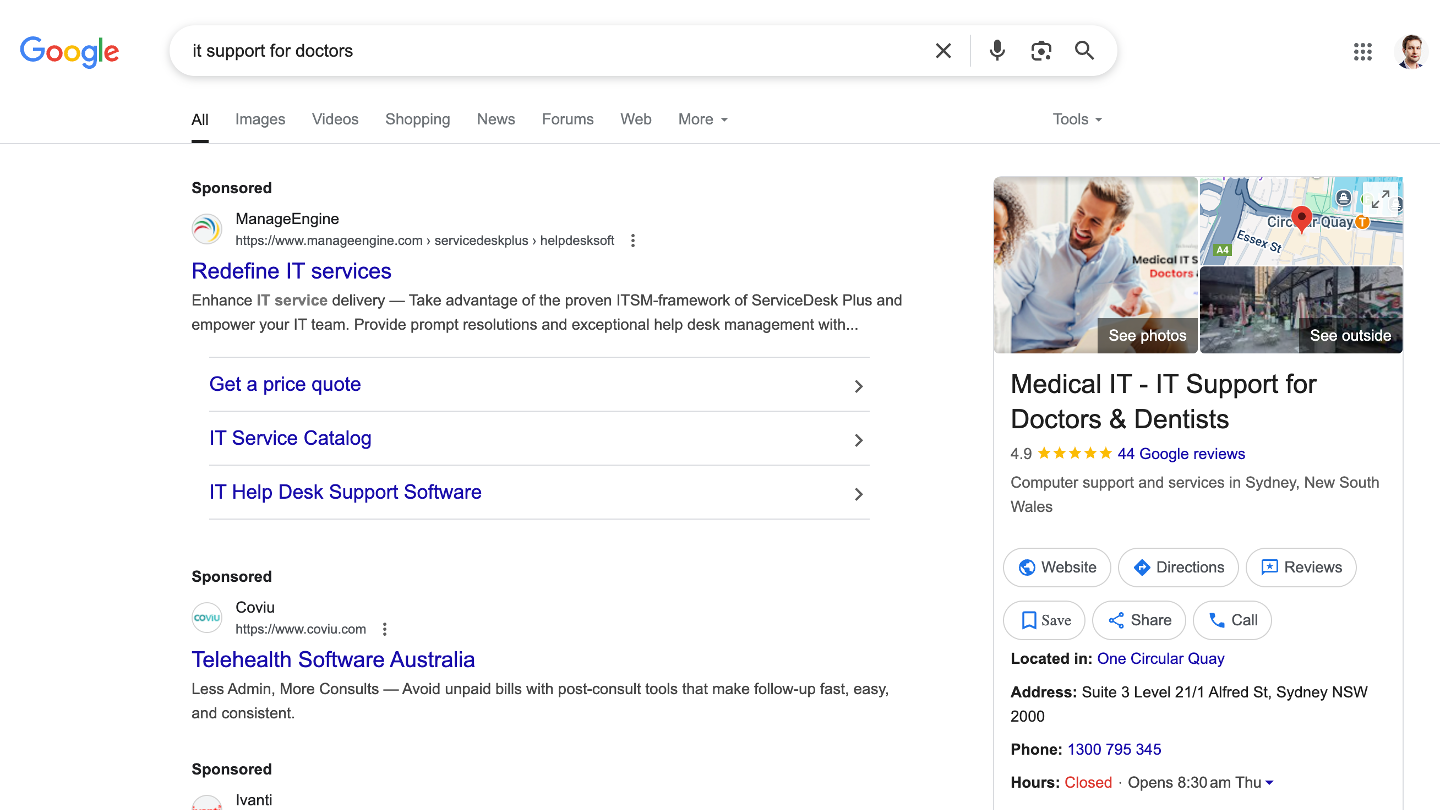The width and height of the screenshot is (1440, 810).
Task: Click the first rating star beside 4.9
Action: pyautogui.click(x=1044, y=454)
